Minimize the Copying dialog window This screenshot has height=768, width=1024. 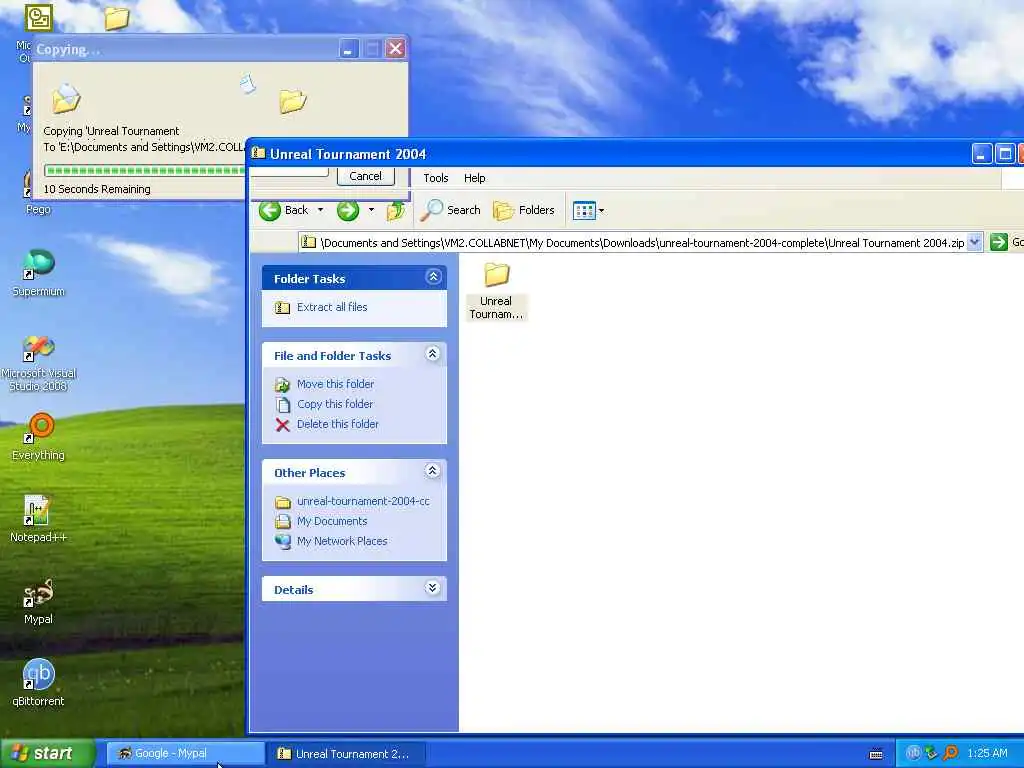349,48
